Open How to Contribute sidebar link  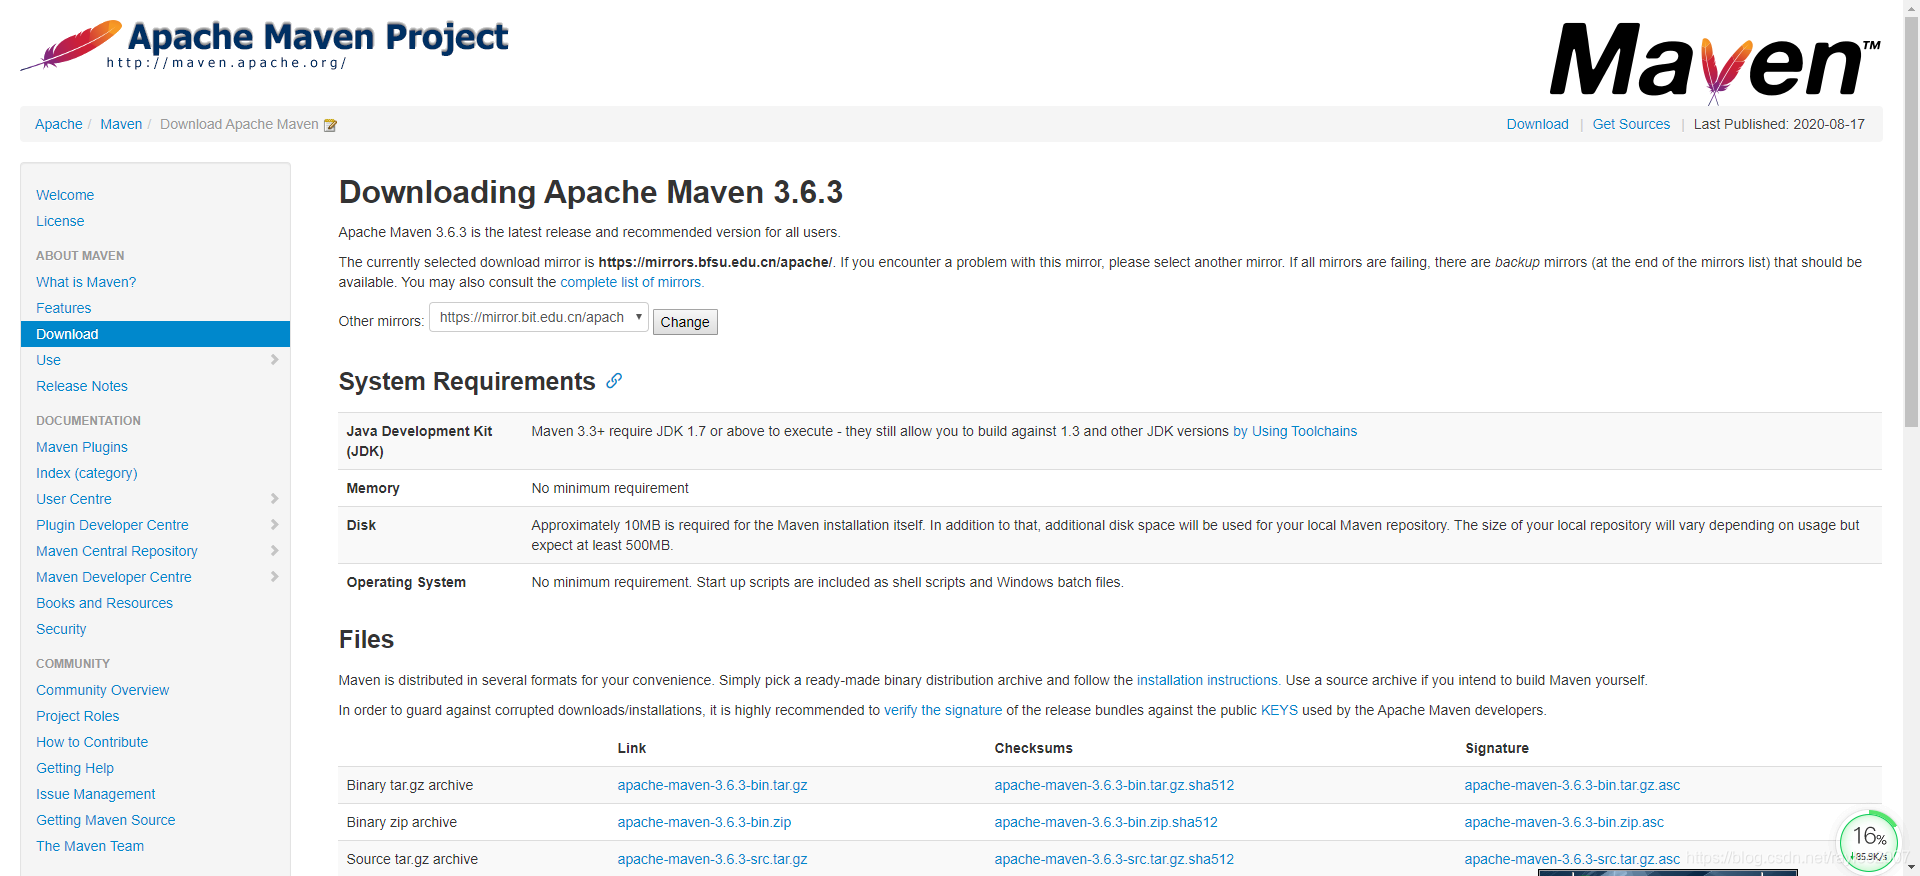[x=92, y=742]
